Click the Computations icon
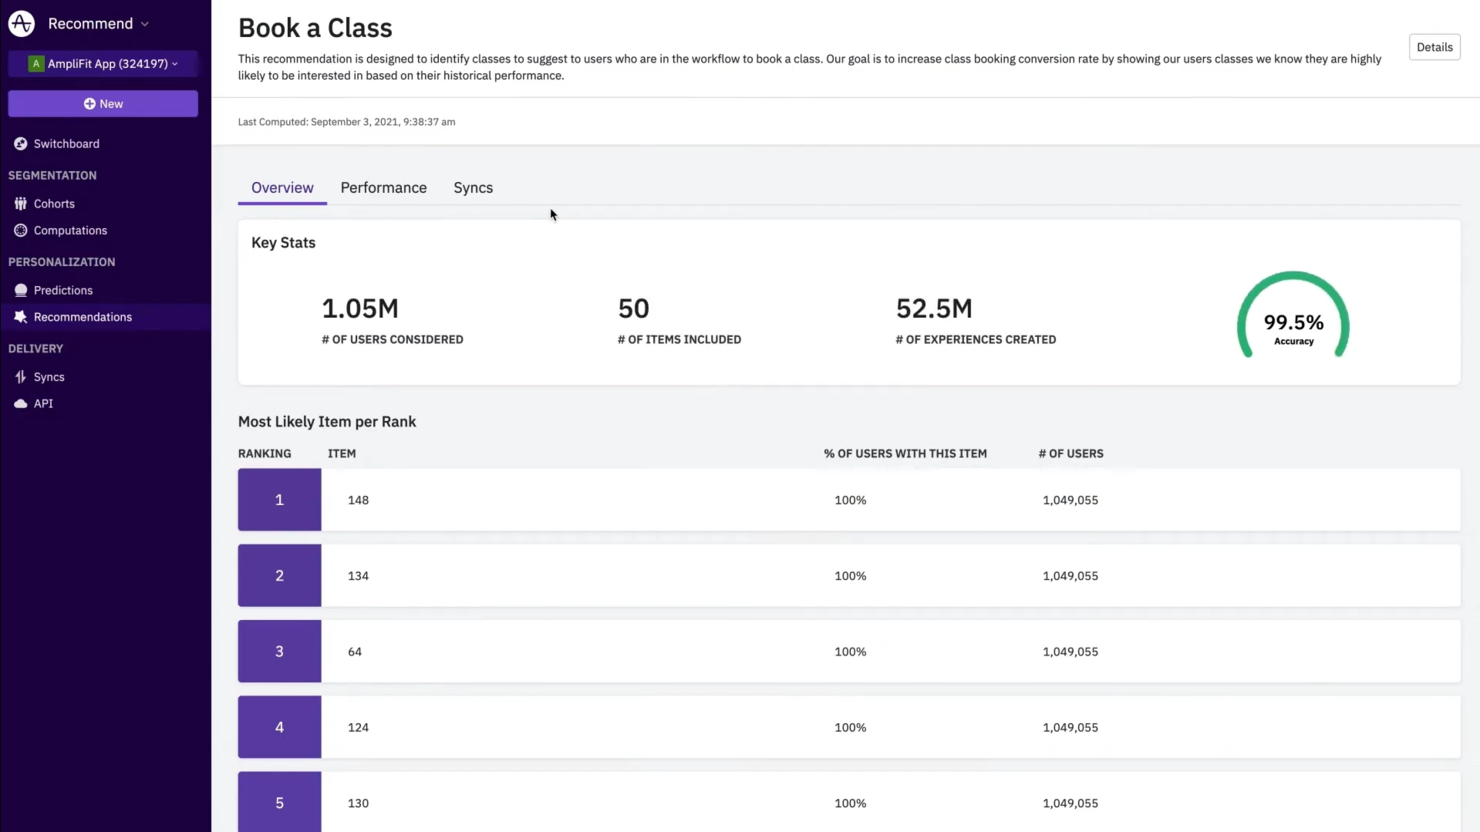Screen dimensions: 1480x832 click(21, 230)
